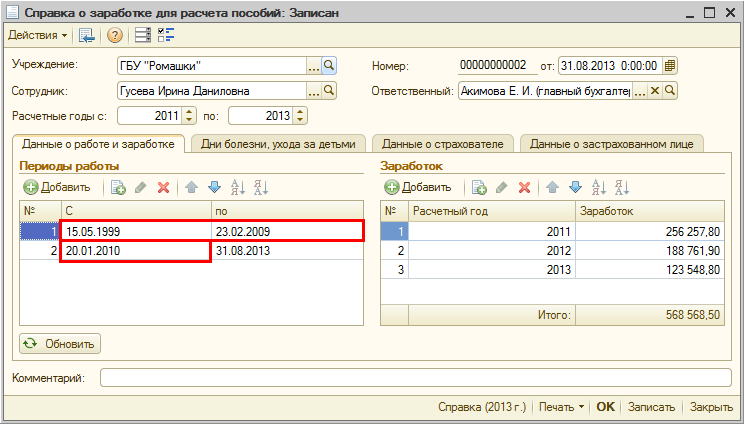Open calendar picker for document date

(x=670, y=65)
